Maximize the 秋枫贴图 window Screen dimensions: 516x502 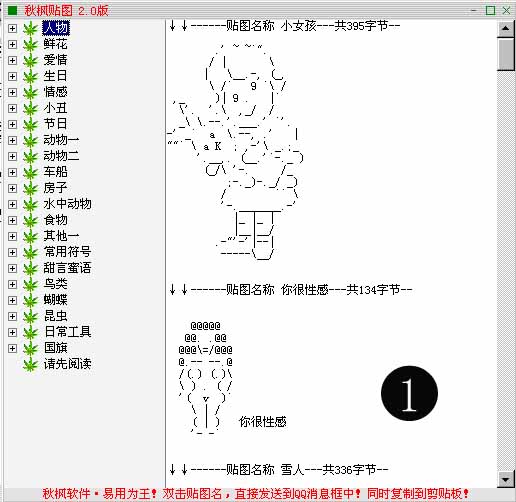click(x=490, y=10)
